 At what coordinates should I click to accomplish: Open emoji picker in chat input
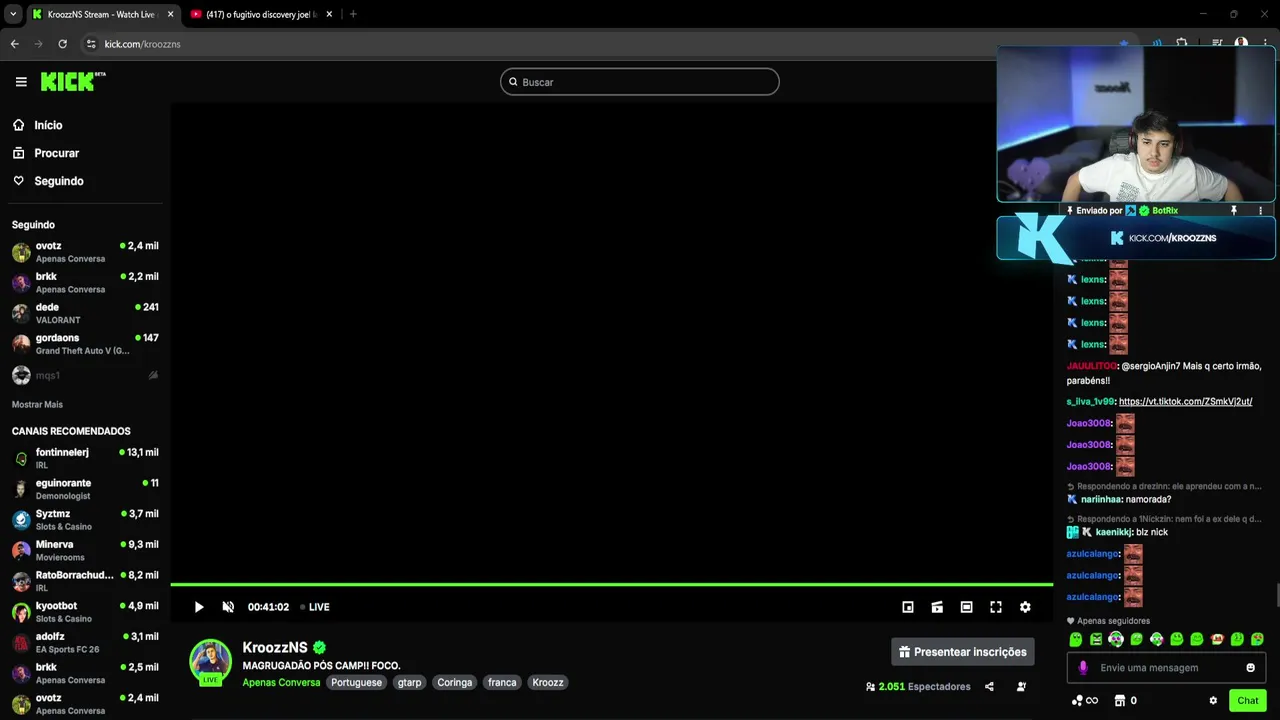(1250, 668)
